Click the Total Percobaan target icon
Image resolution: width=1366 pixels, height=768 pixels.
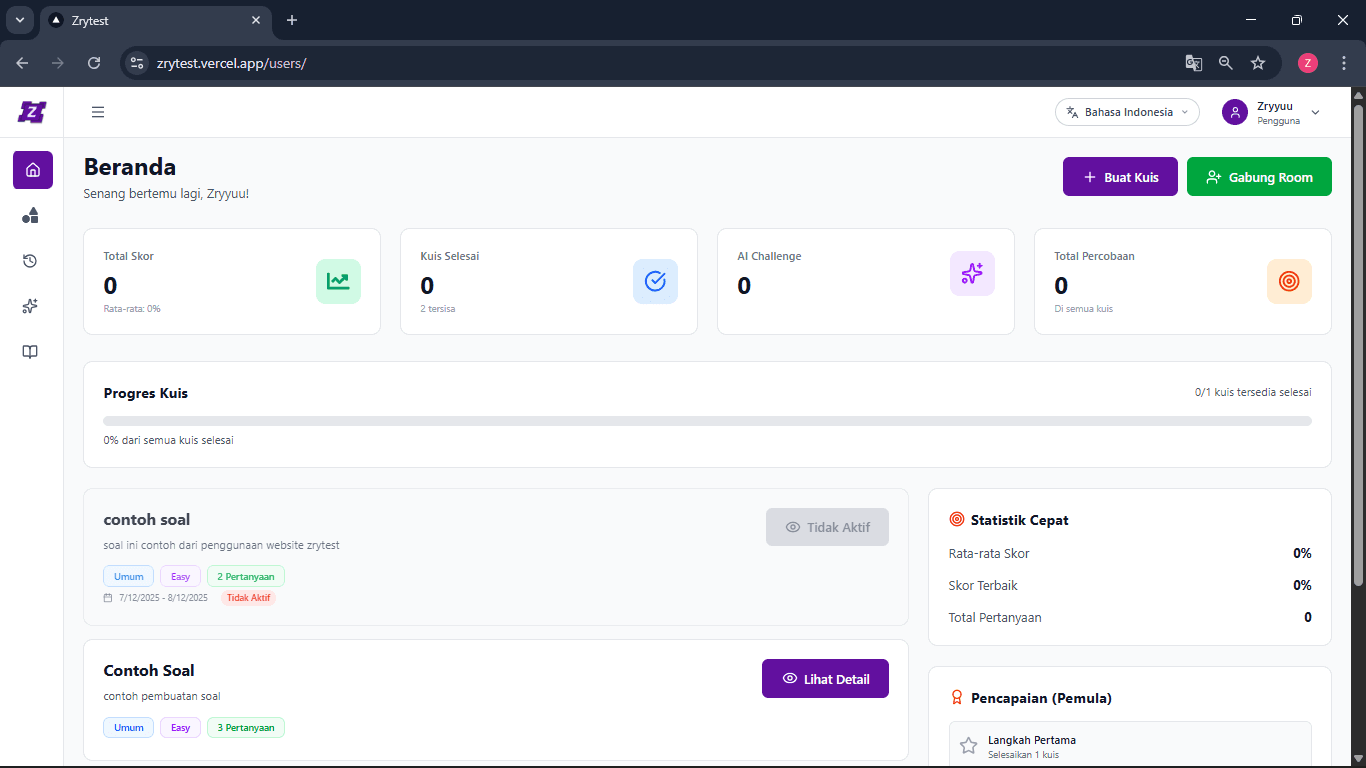[x=1288, y=281]
